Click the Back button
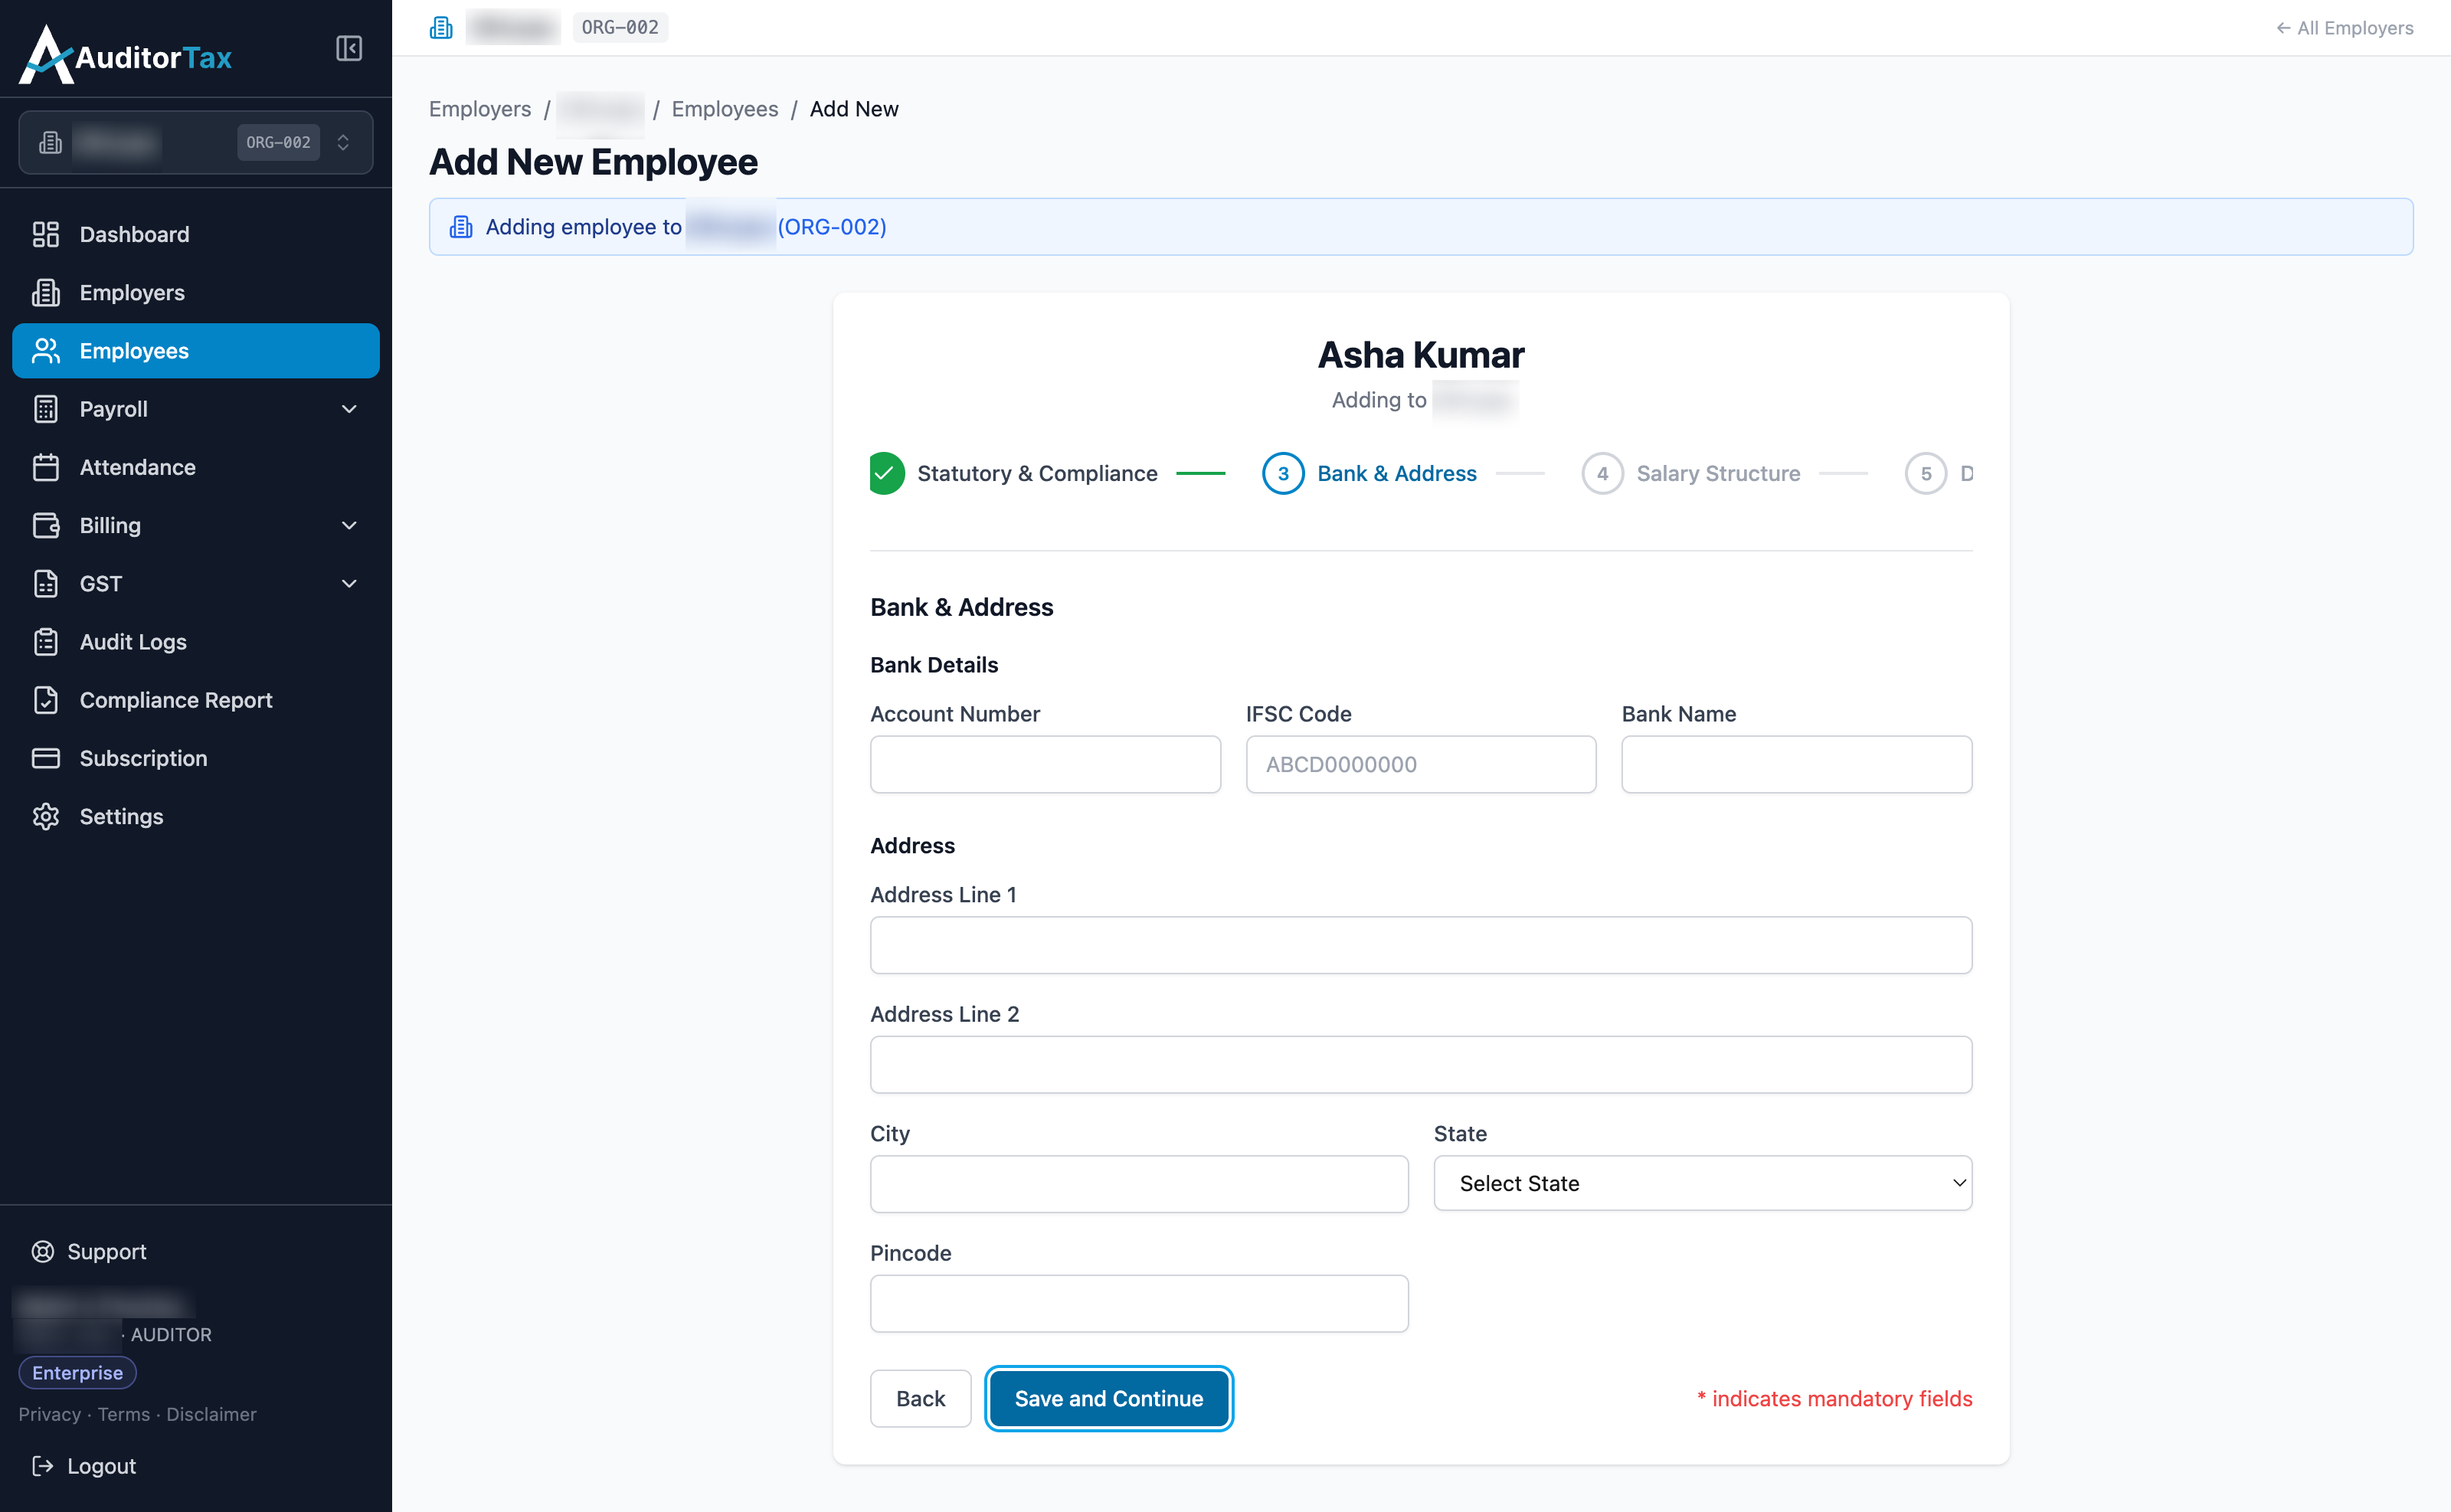This screenshot has width=2451, height=1512. click(x=920, y=1398)
